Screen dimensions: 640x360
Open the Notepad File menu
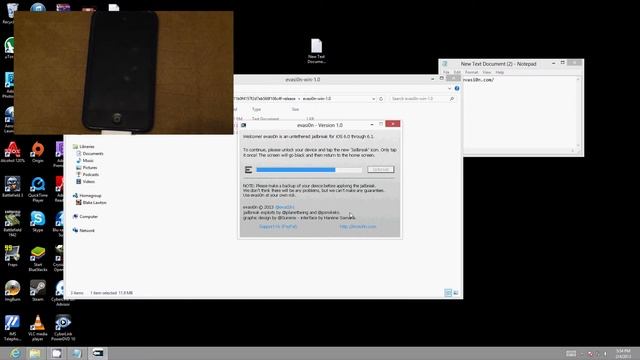click(x=446, y=72)
